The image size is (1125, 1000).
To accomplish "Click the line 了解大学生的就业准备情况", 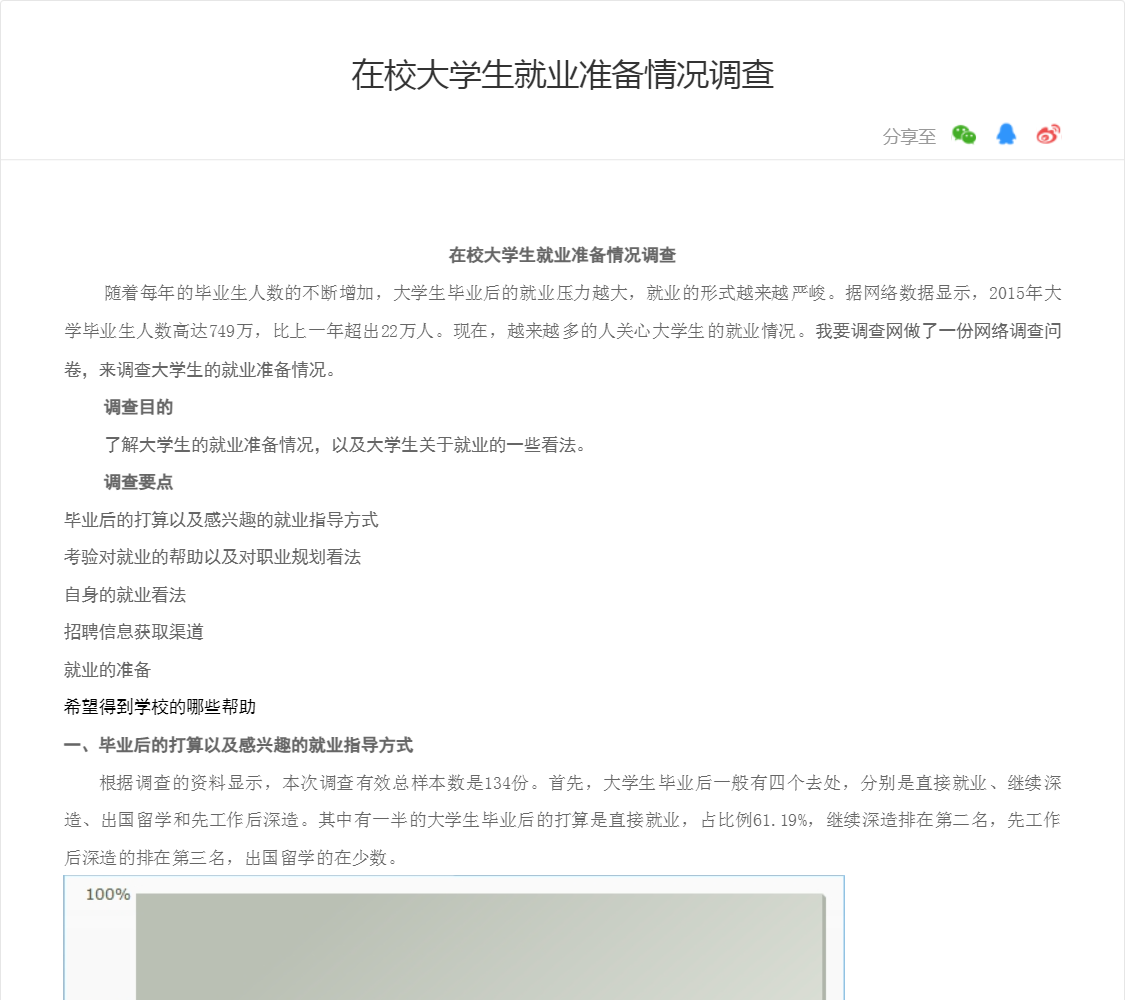I will point(345,445).
